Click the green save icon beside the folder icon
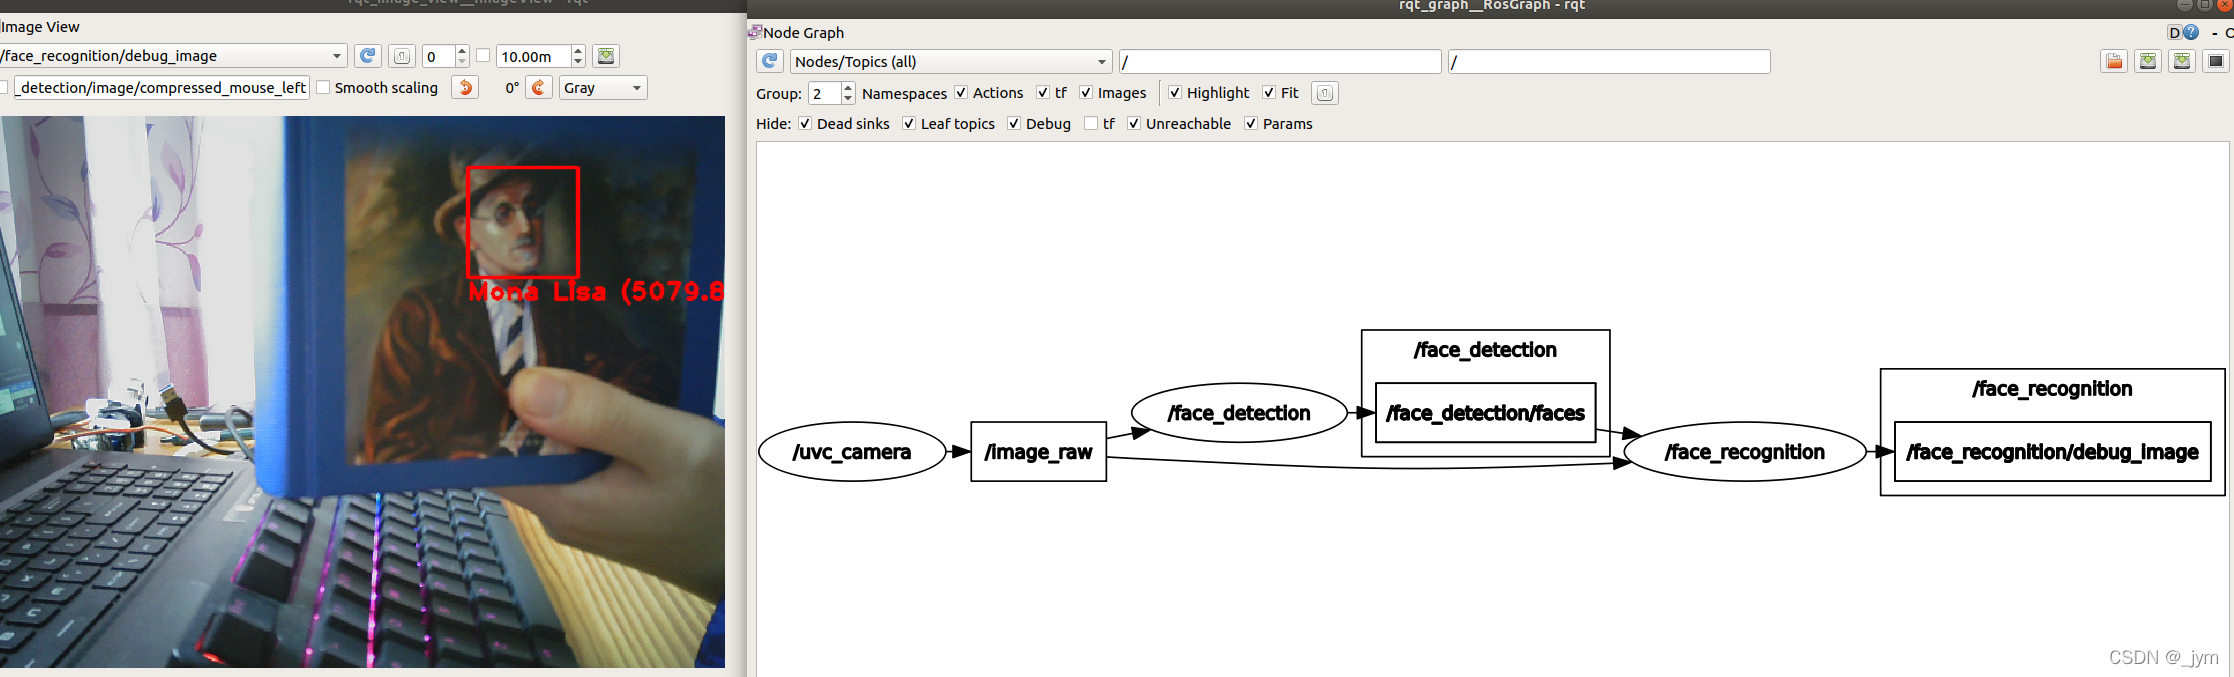 (x=2148, y=62)
